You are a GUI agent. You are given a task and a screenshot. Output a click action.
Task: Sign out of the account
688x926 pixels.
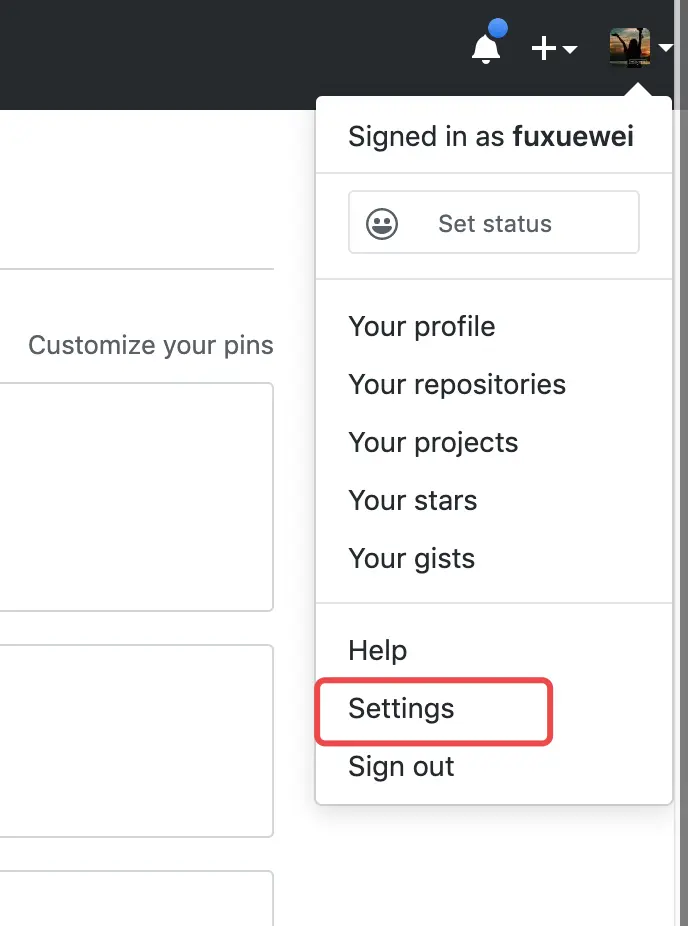[401, 767]
